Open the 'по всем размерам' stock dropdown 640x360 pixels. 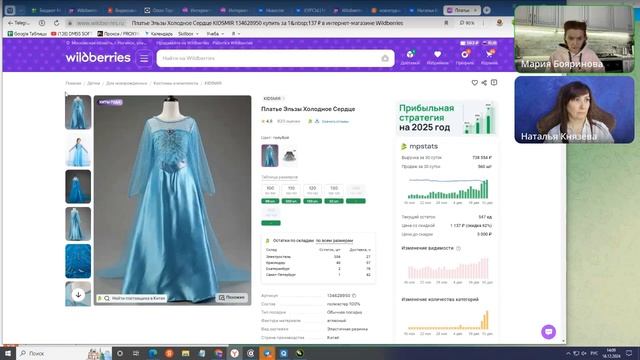pos(334,241)
